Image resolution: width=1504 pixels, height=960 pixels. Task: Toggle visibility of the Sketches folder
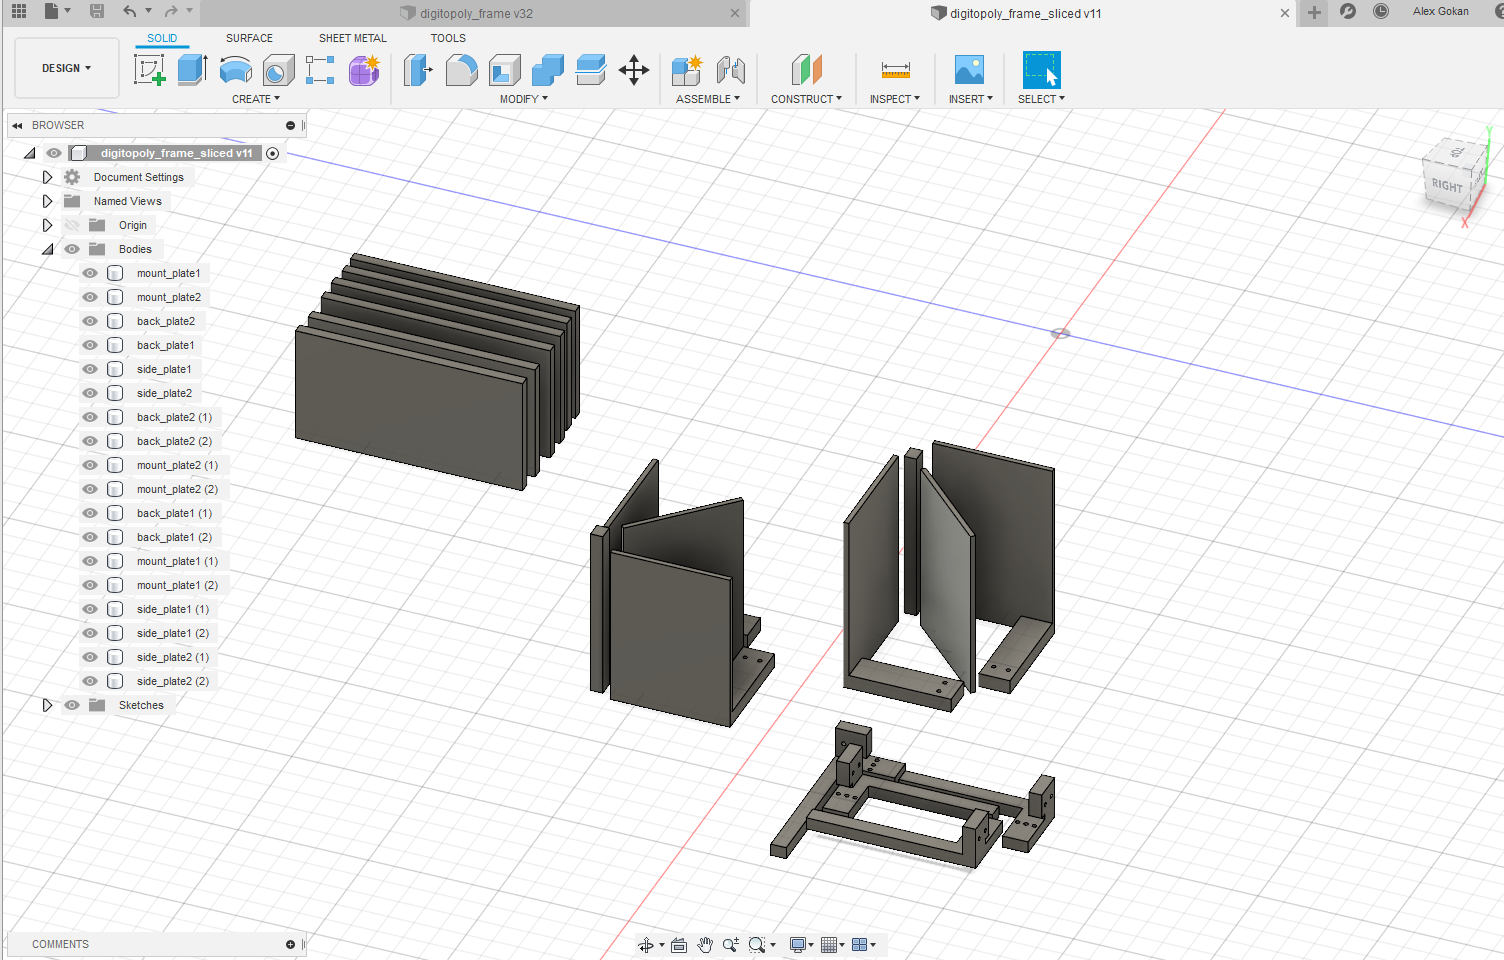72,705
